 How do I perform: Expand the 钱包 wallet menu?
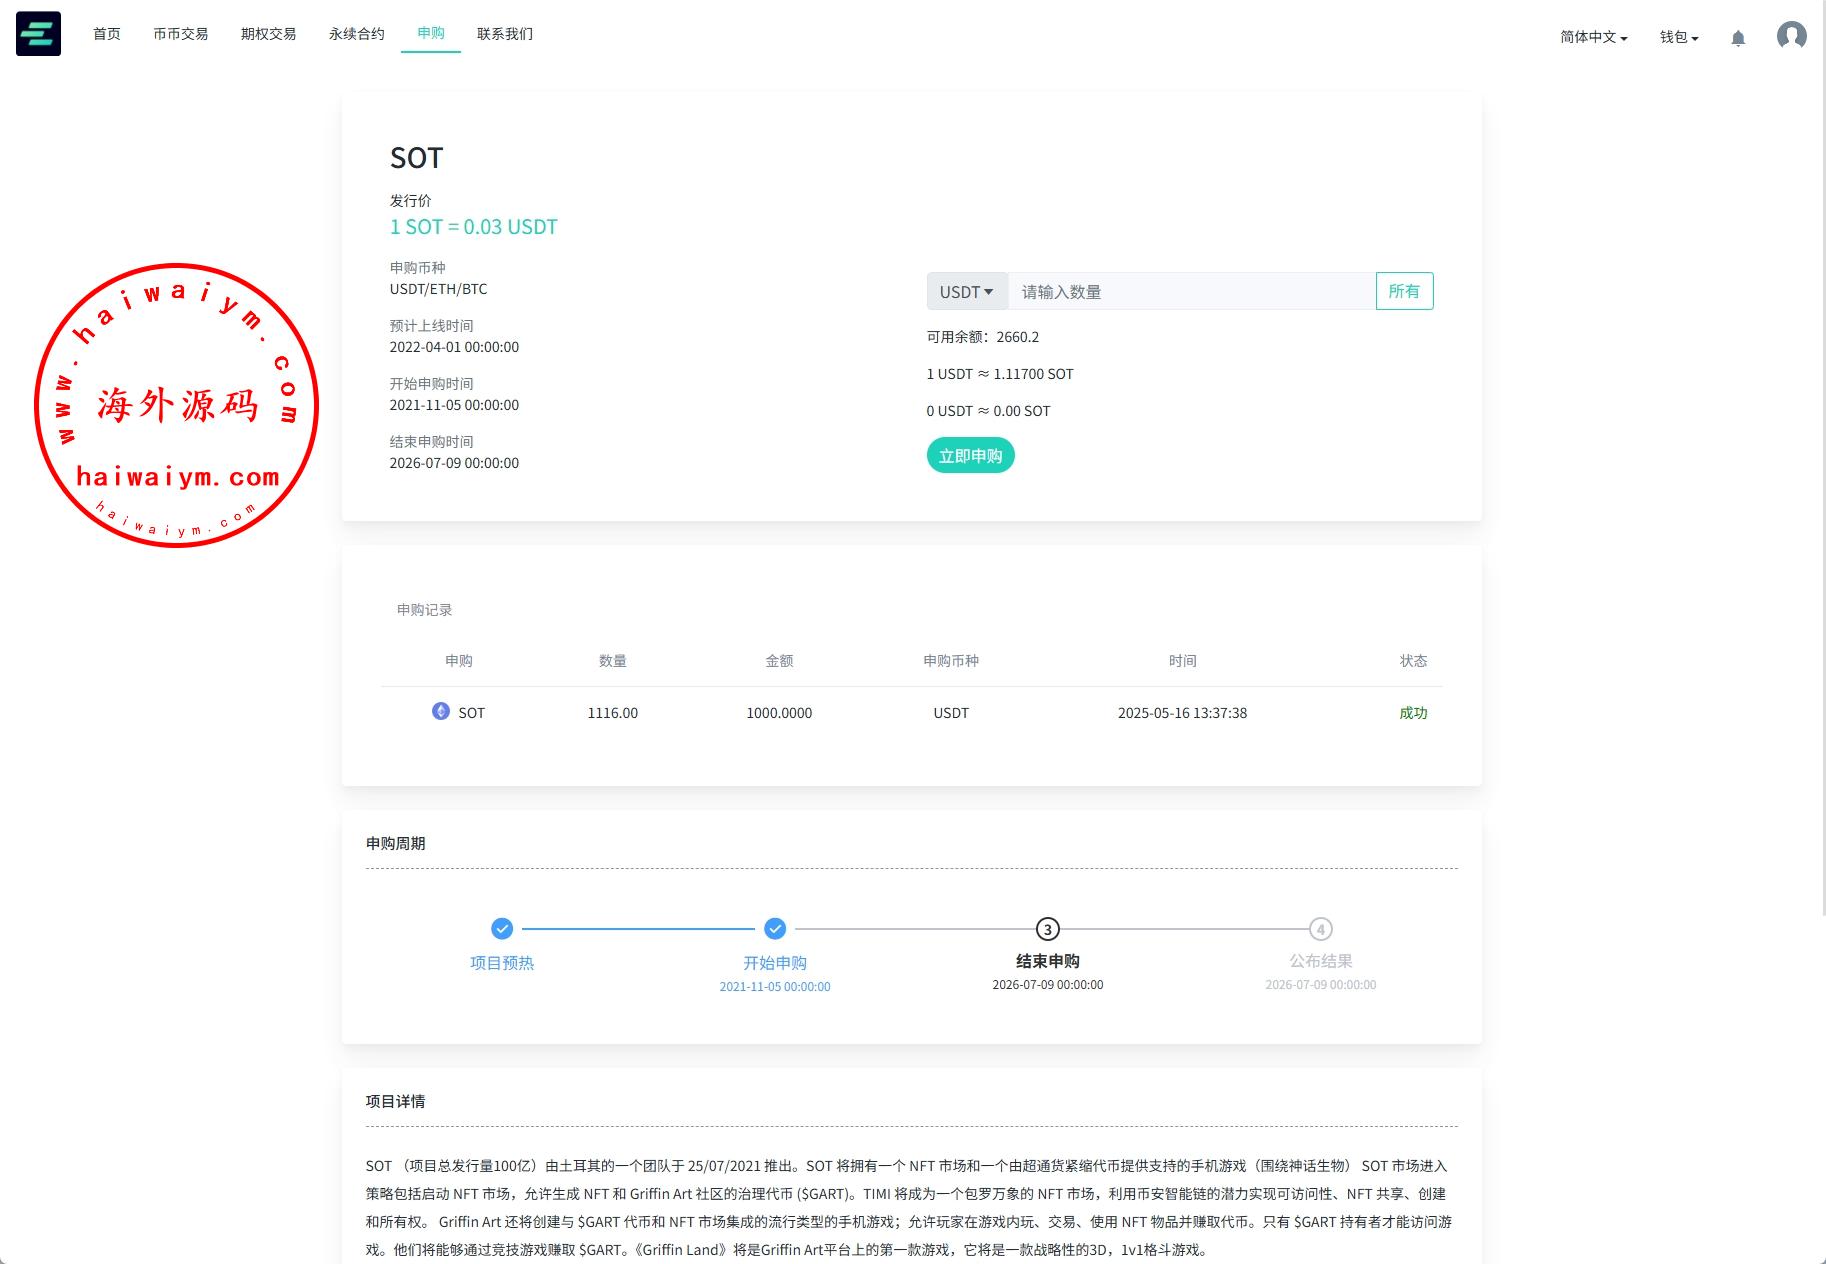click(x=1679, y=37)
